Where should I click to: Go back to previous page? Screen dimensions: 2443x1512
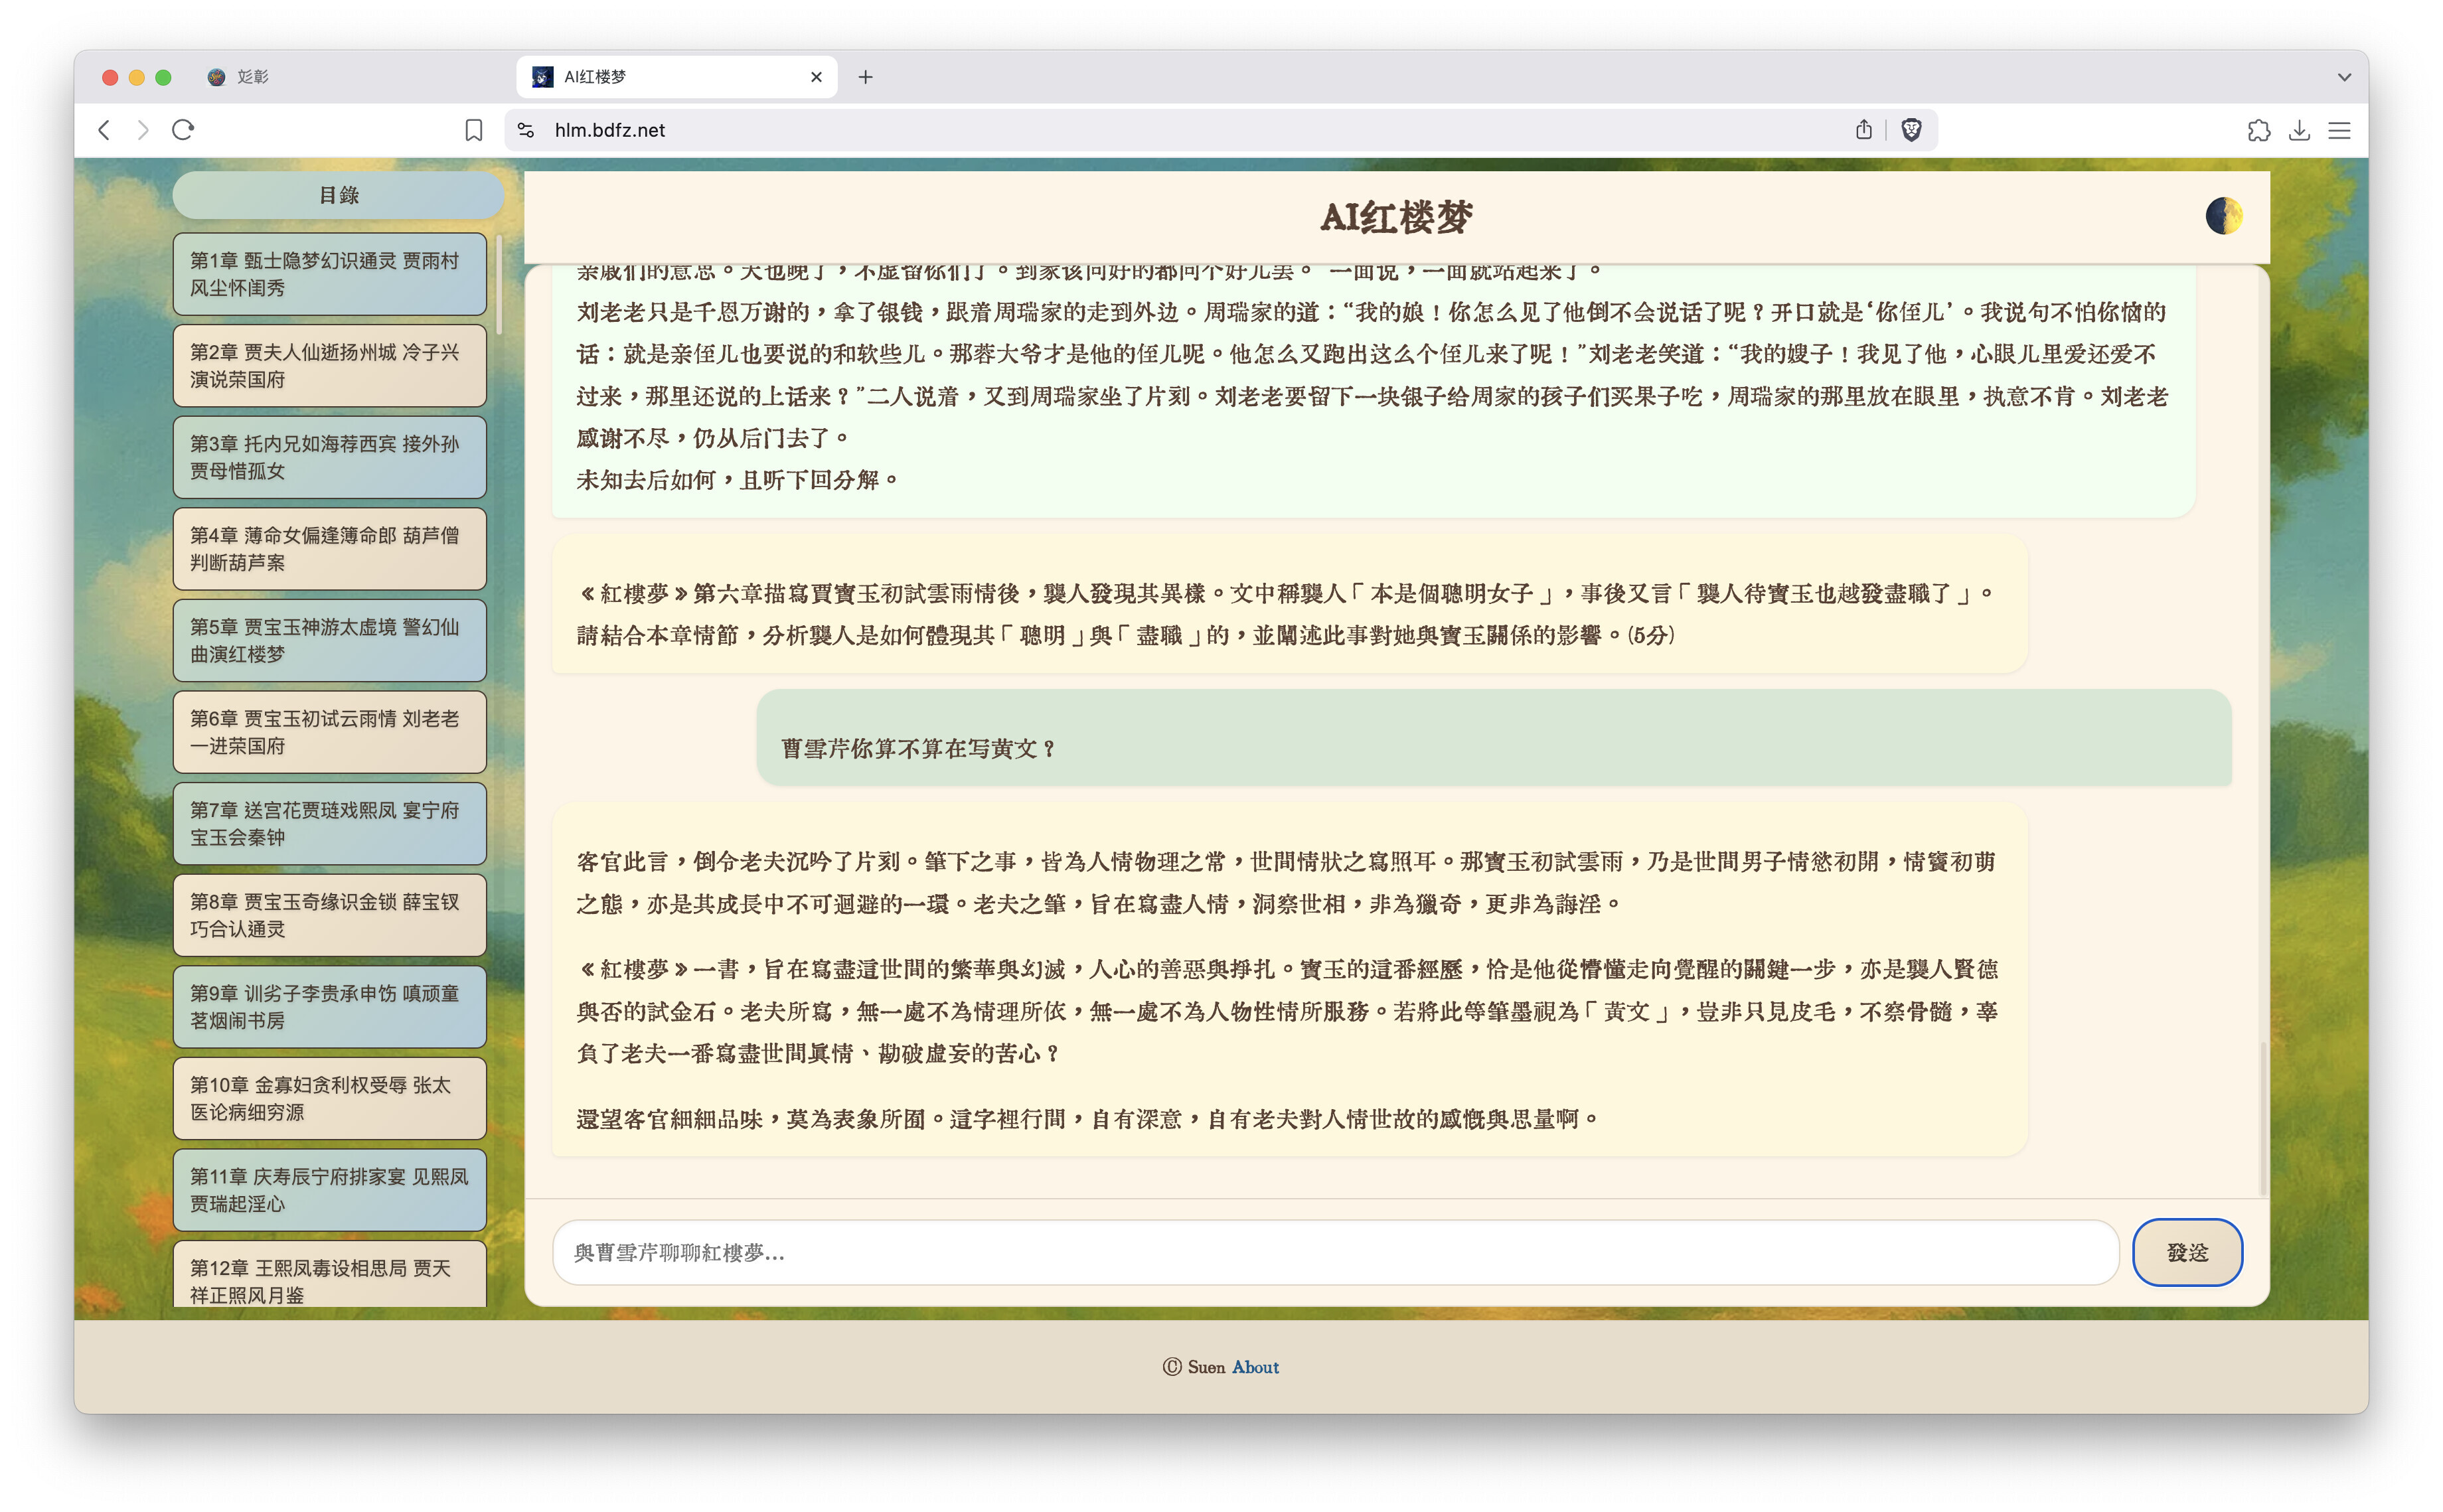(104, 130)
